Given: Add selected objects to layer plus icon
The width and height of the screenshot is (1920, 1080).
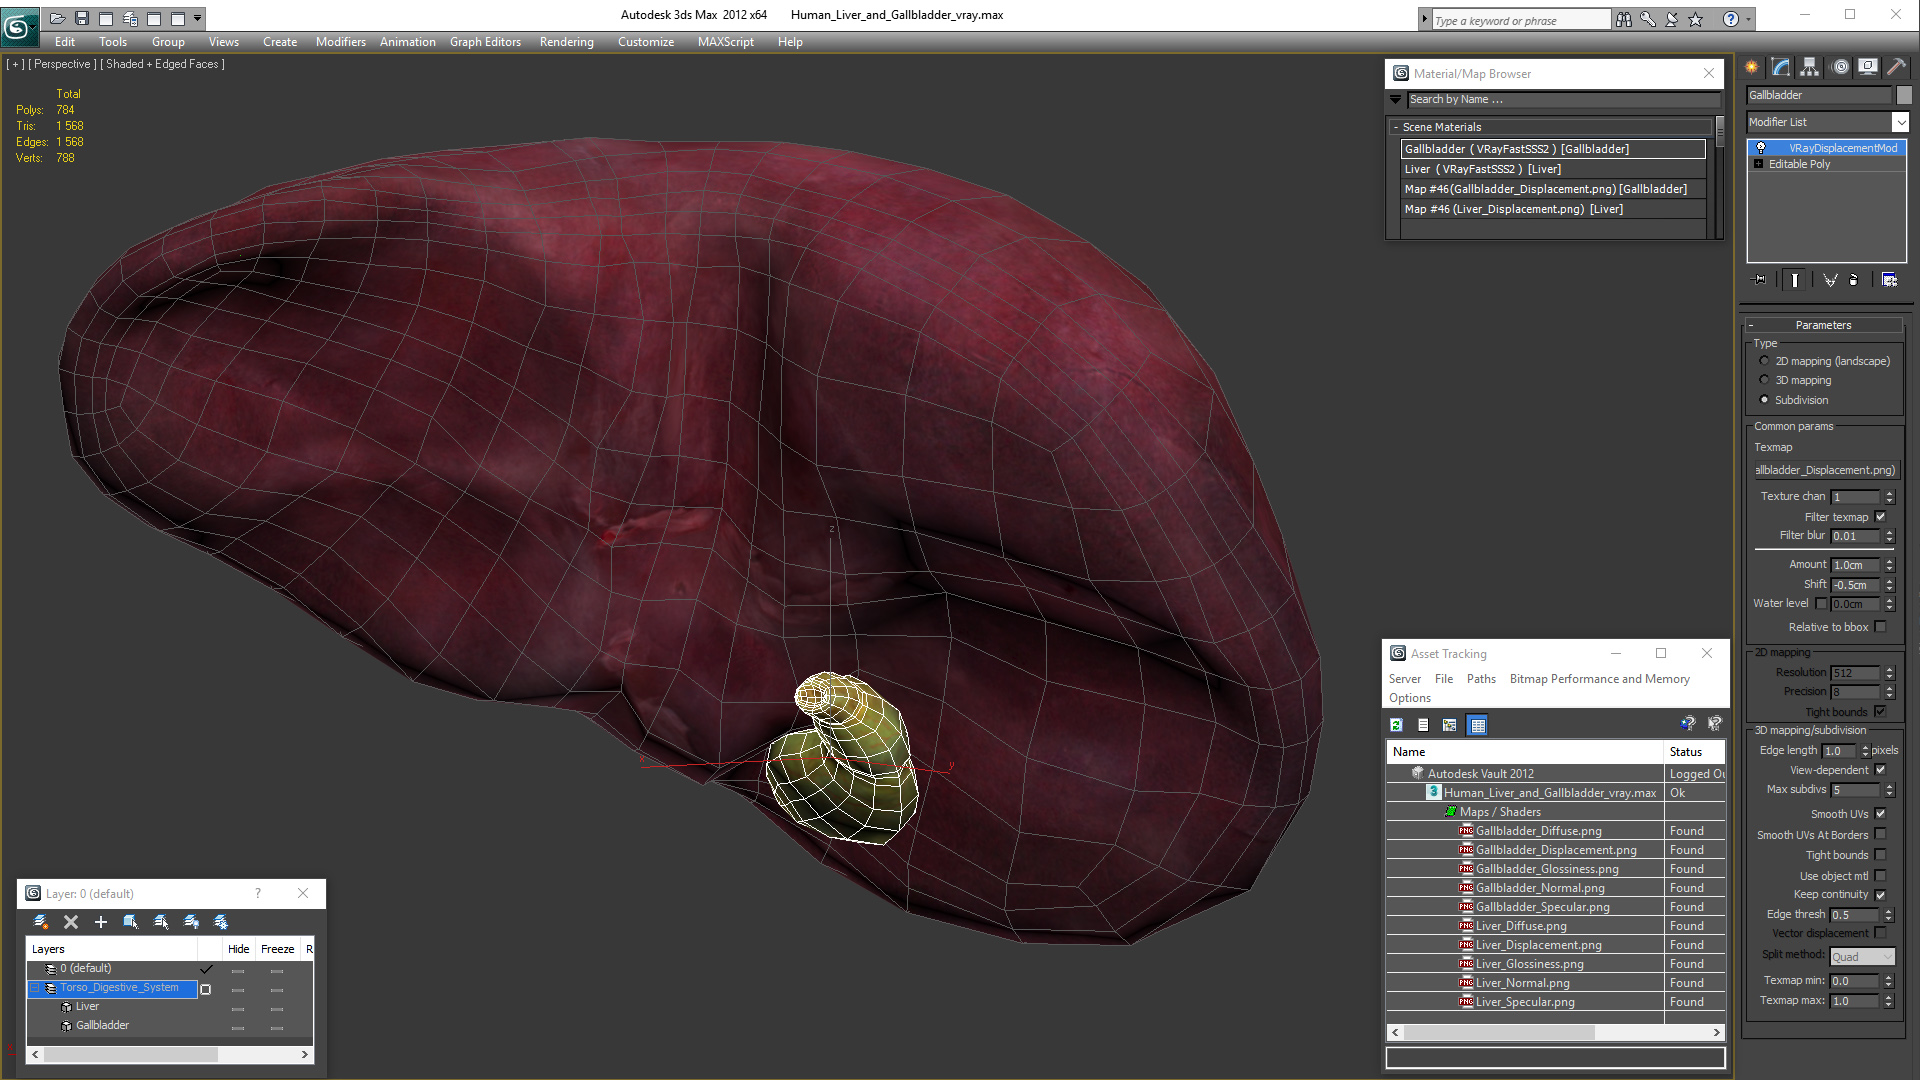Looking at the screenshot, I should tap(100, 922).
